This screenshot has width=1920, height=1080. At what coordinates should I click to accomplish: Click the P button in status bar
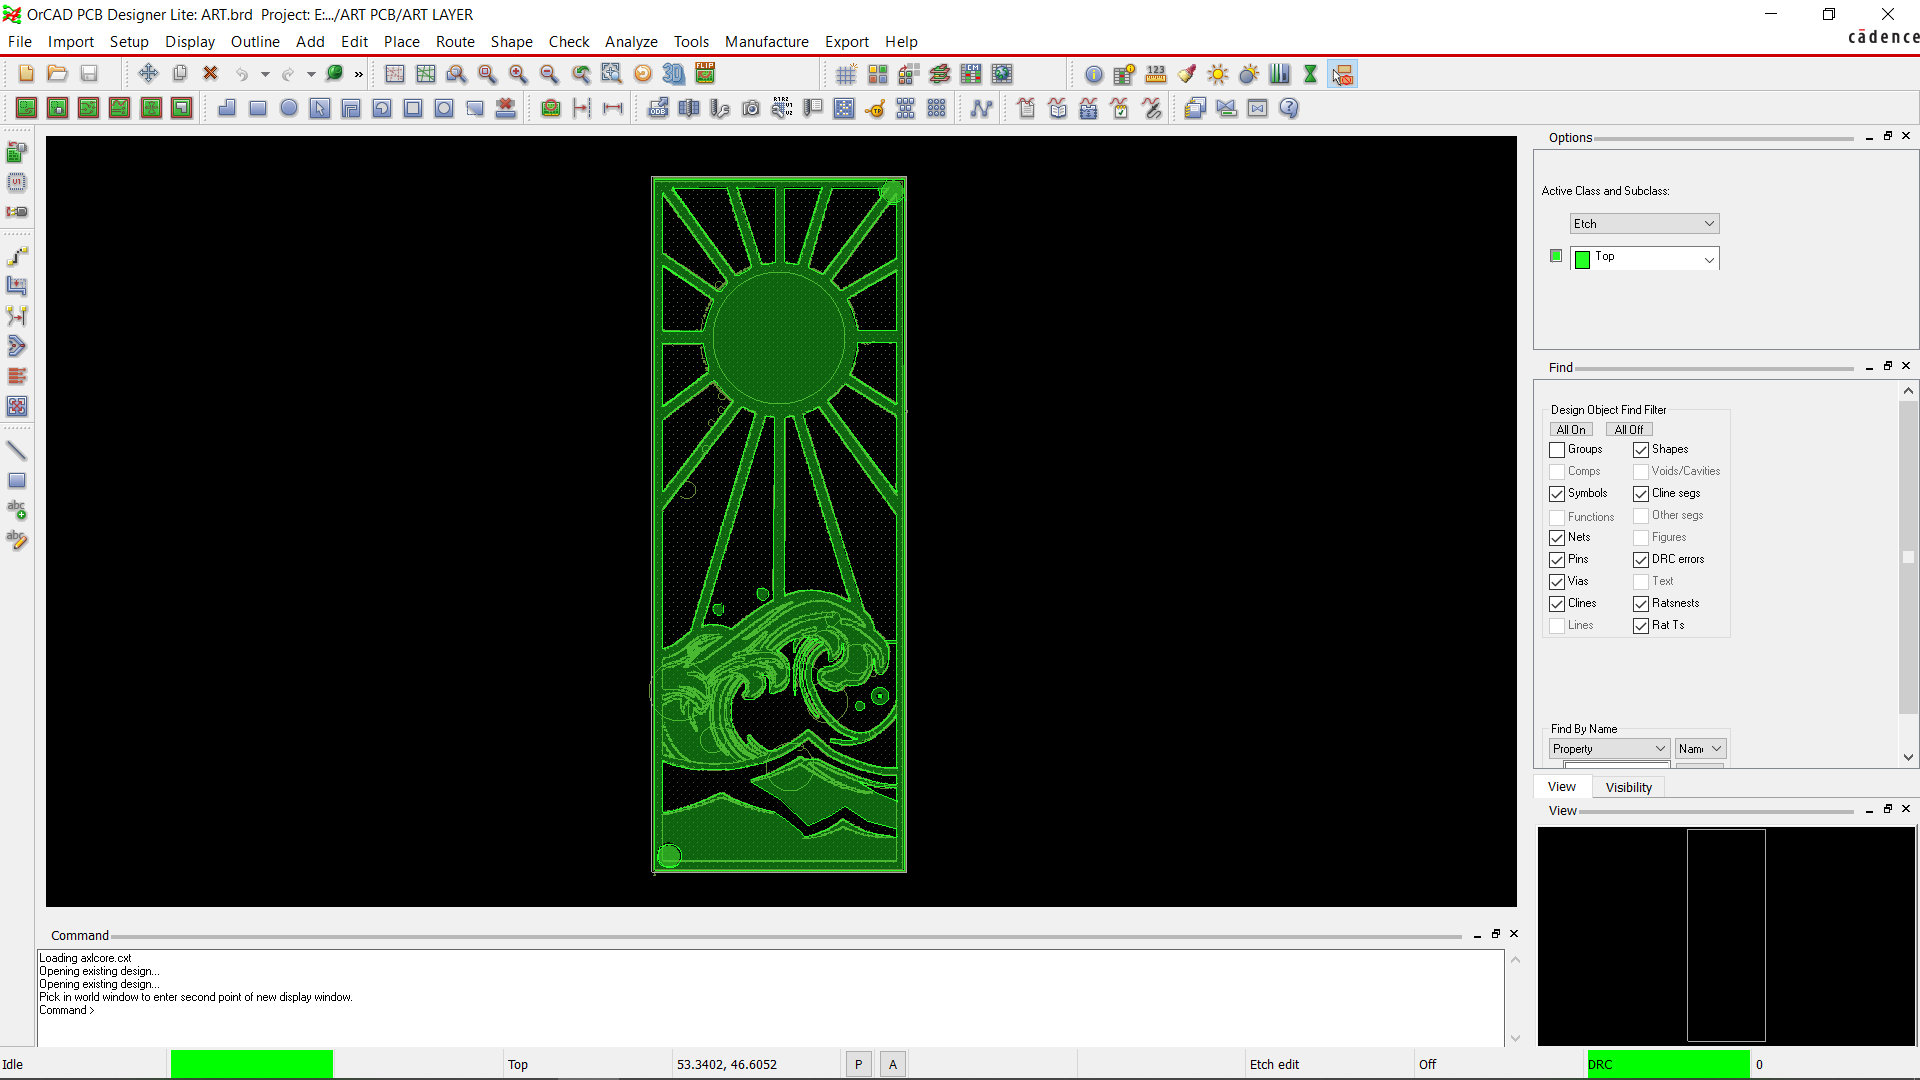pyautogui.click(x=858, y=1065)
